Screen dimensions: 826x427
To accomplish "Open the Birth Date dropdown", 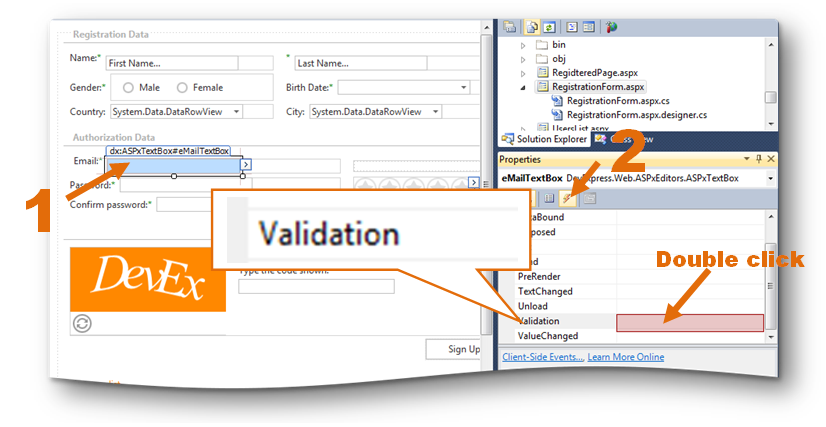I will tap(464, 87).
